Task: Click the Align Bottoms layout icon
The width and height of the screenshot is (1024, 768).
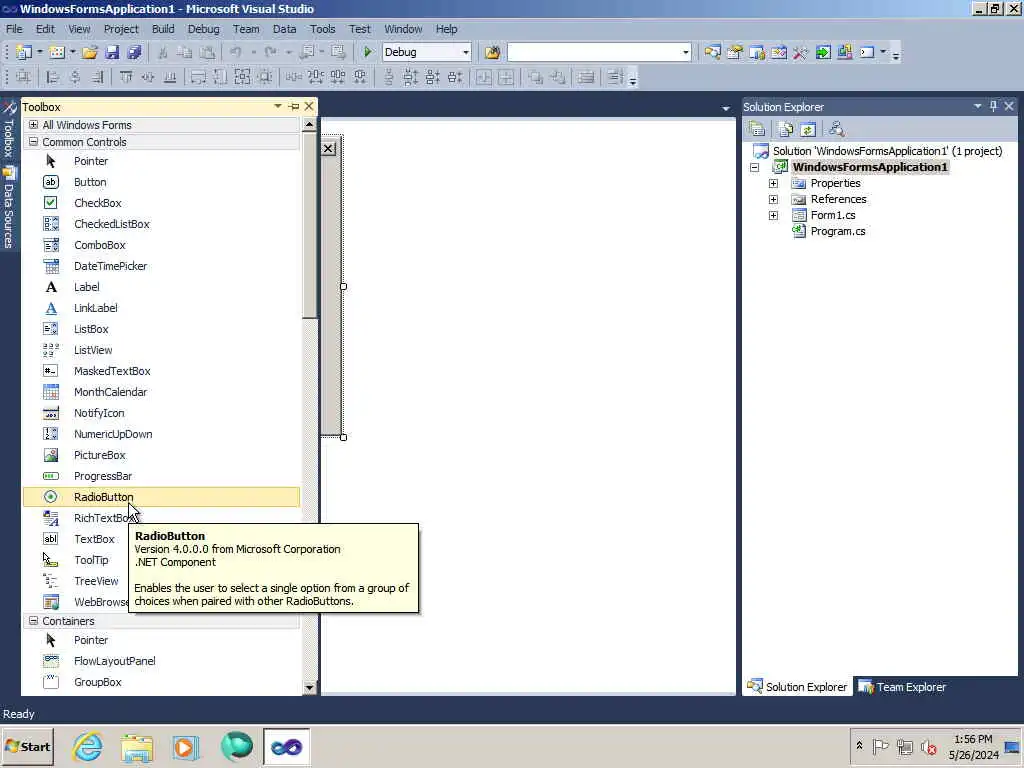Action: [x=170, y=78]
